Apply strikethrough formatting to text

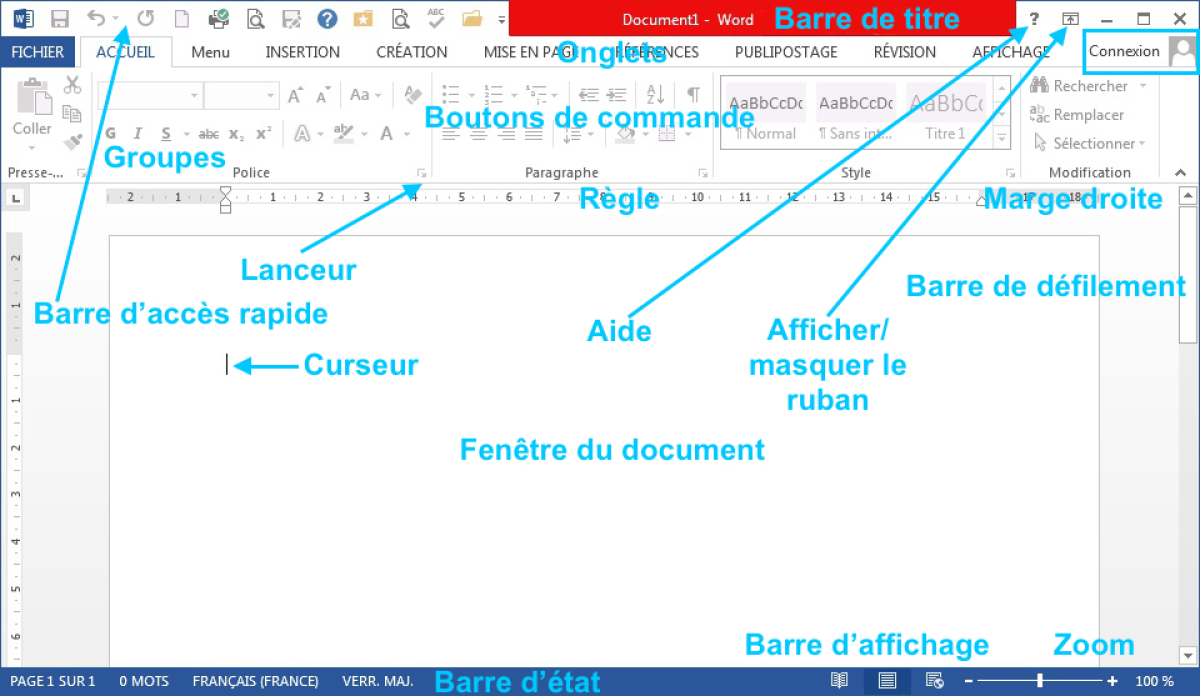click(x=210, y=134)
